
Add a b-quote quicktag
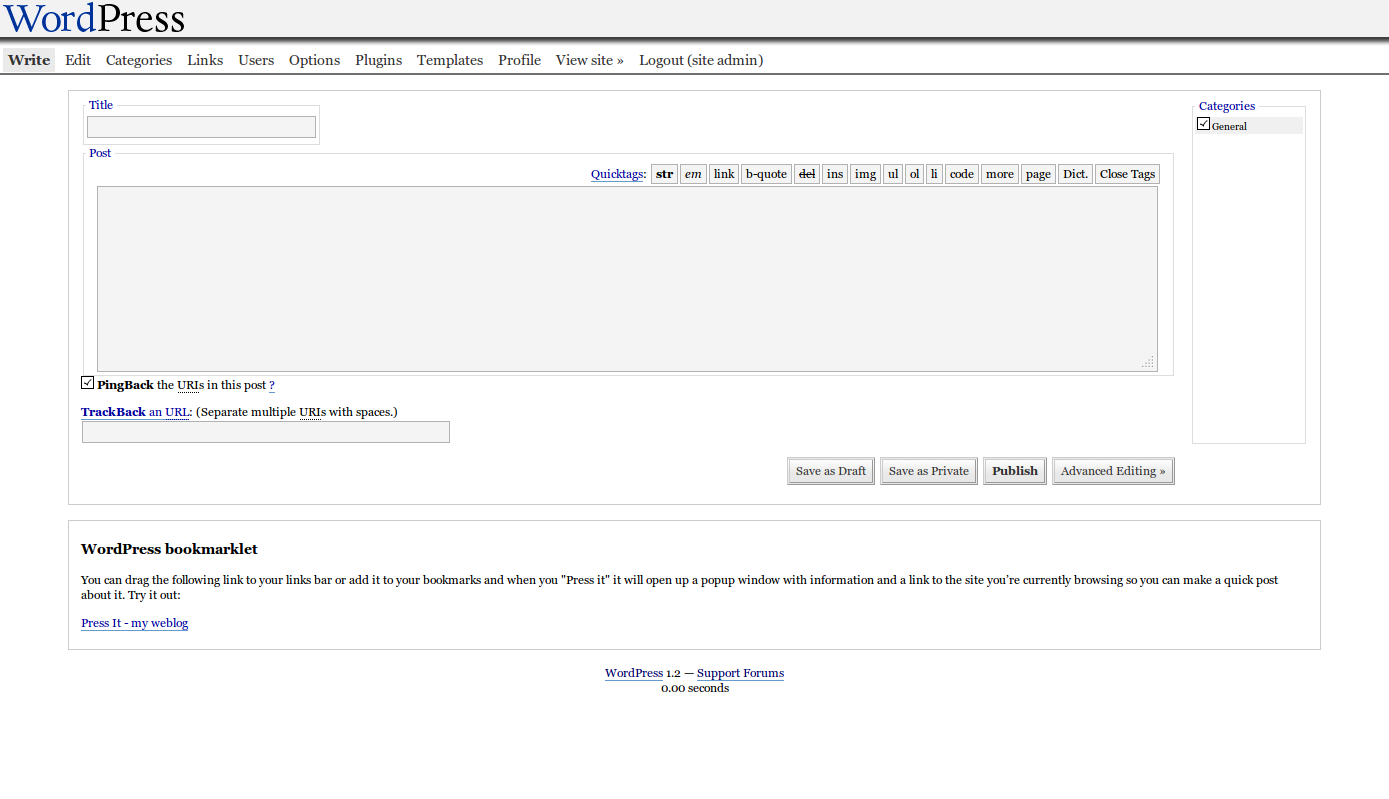pyautogui.click(x=766, y=174)
